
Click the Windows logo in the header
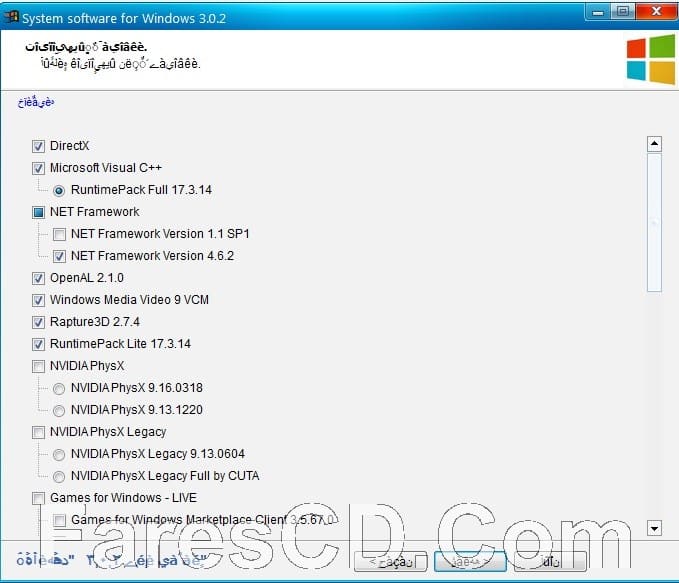point(650,60)
